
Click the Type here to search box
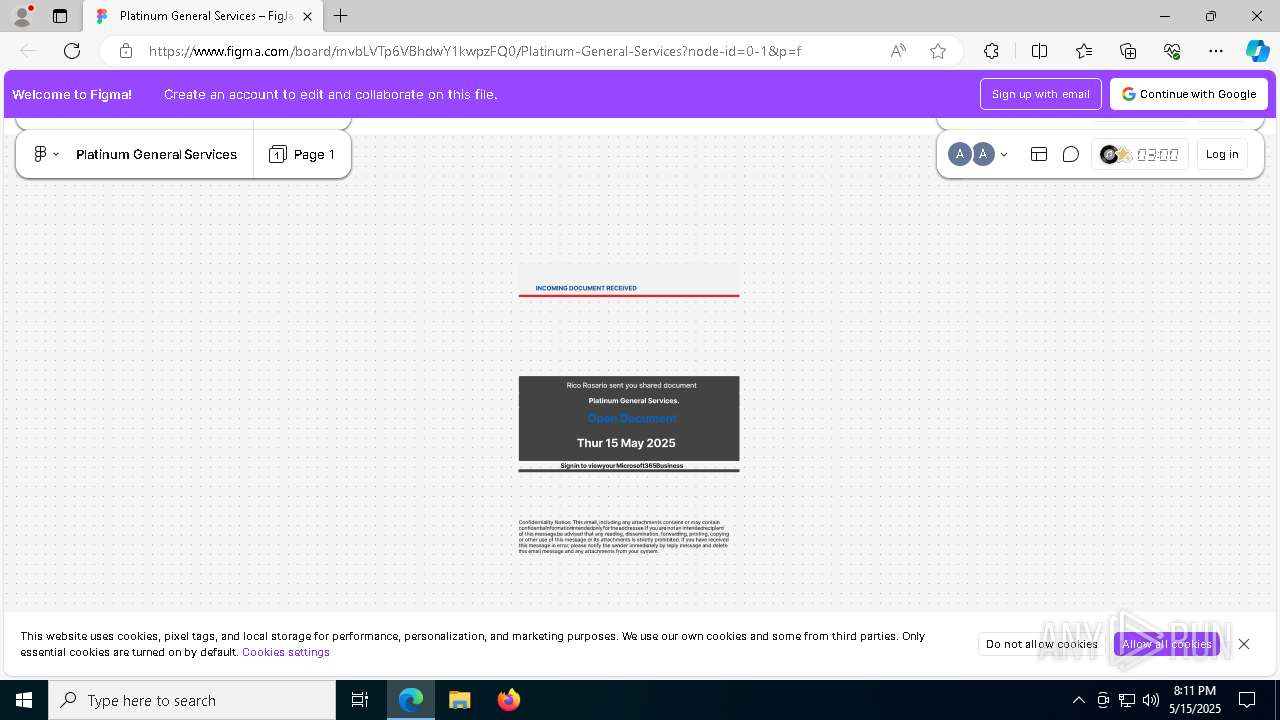pyautogui.click(x=192, y=700)
